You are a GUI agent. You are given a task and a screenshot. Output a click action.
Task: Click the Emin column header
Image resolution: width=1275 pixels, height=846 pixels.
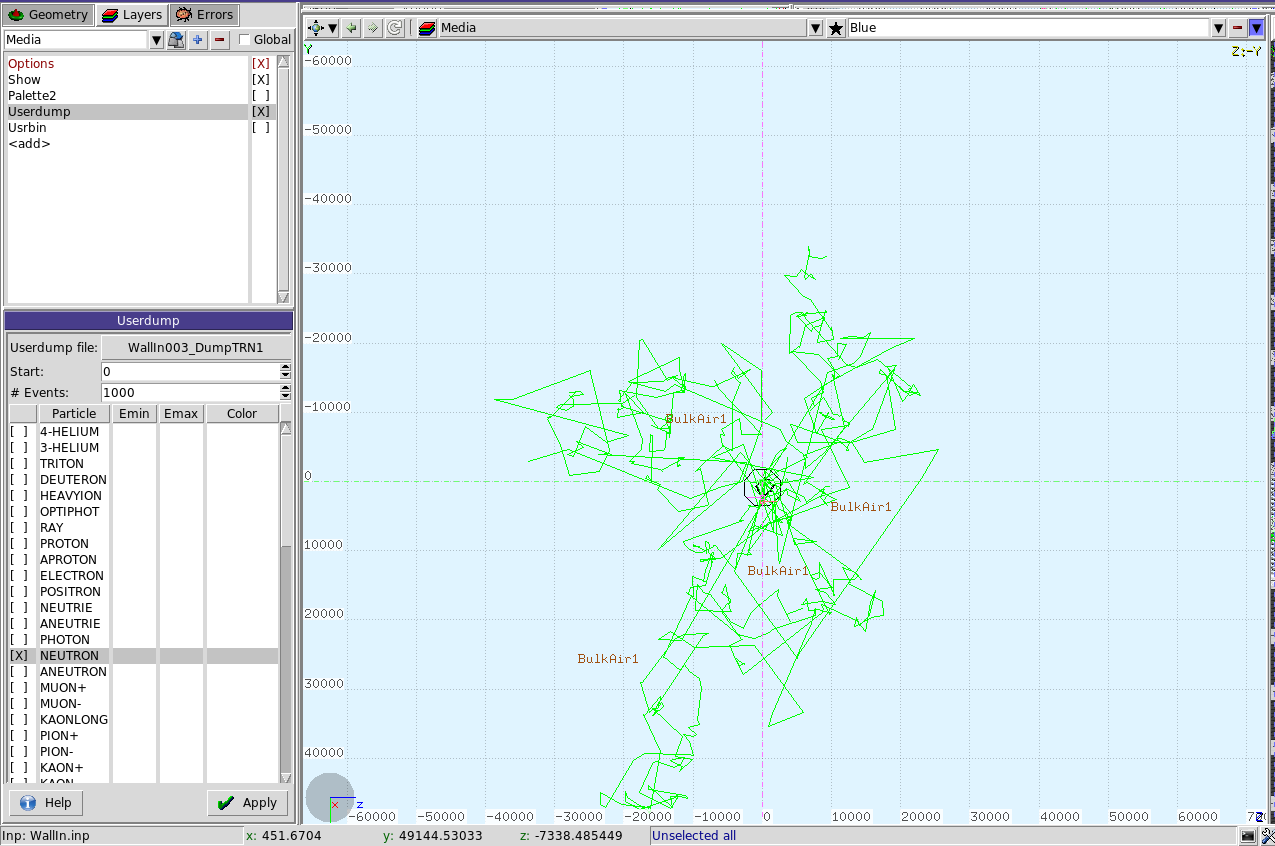(x=134, y=414)
